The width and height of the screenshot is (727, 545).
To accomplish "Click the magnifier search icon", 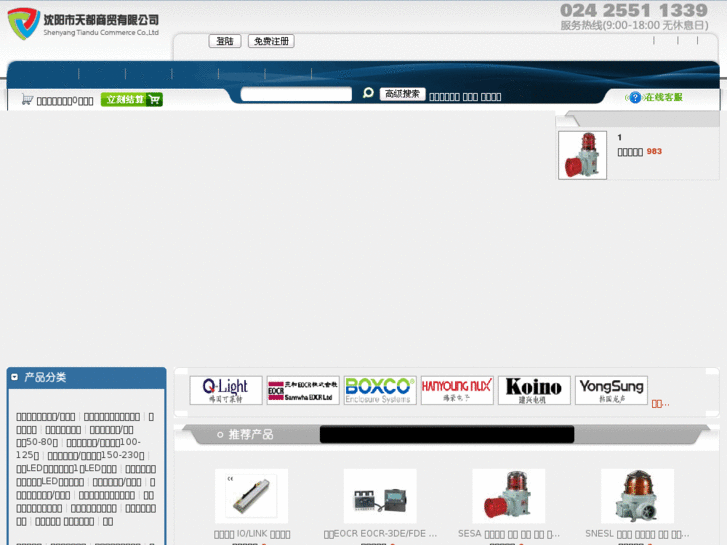I will point(368,93).
